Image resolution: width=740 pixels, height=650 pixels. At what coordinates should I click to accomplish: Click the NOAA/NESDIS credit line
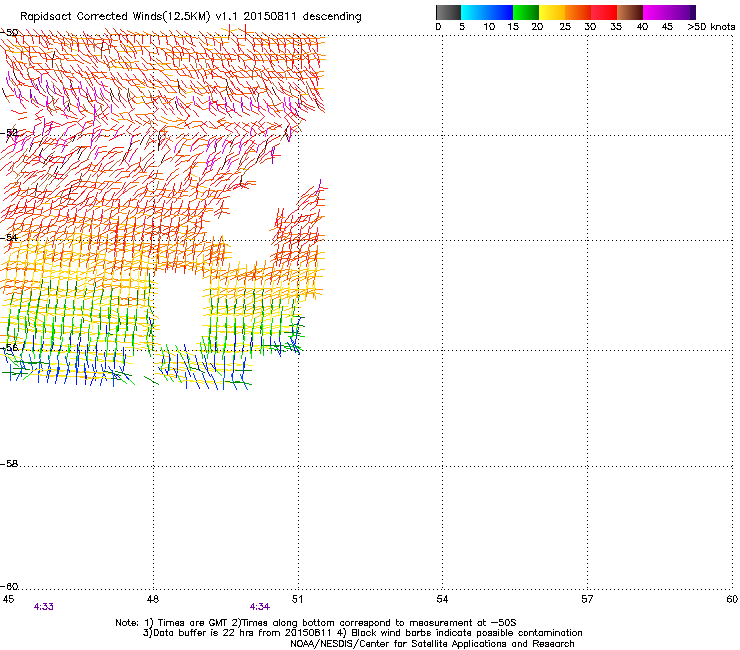432,644
